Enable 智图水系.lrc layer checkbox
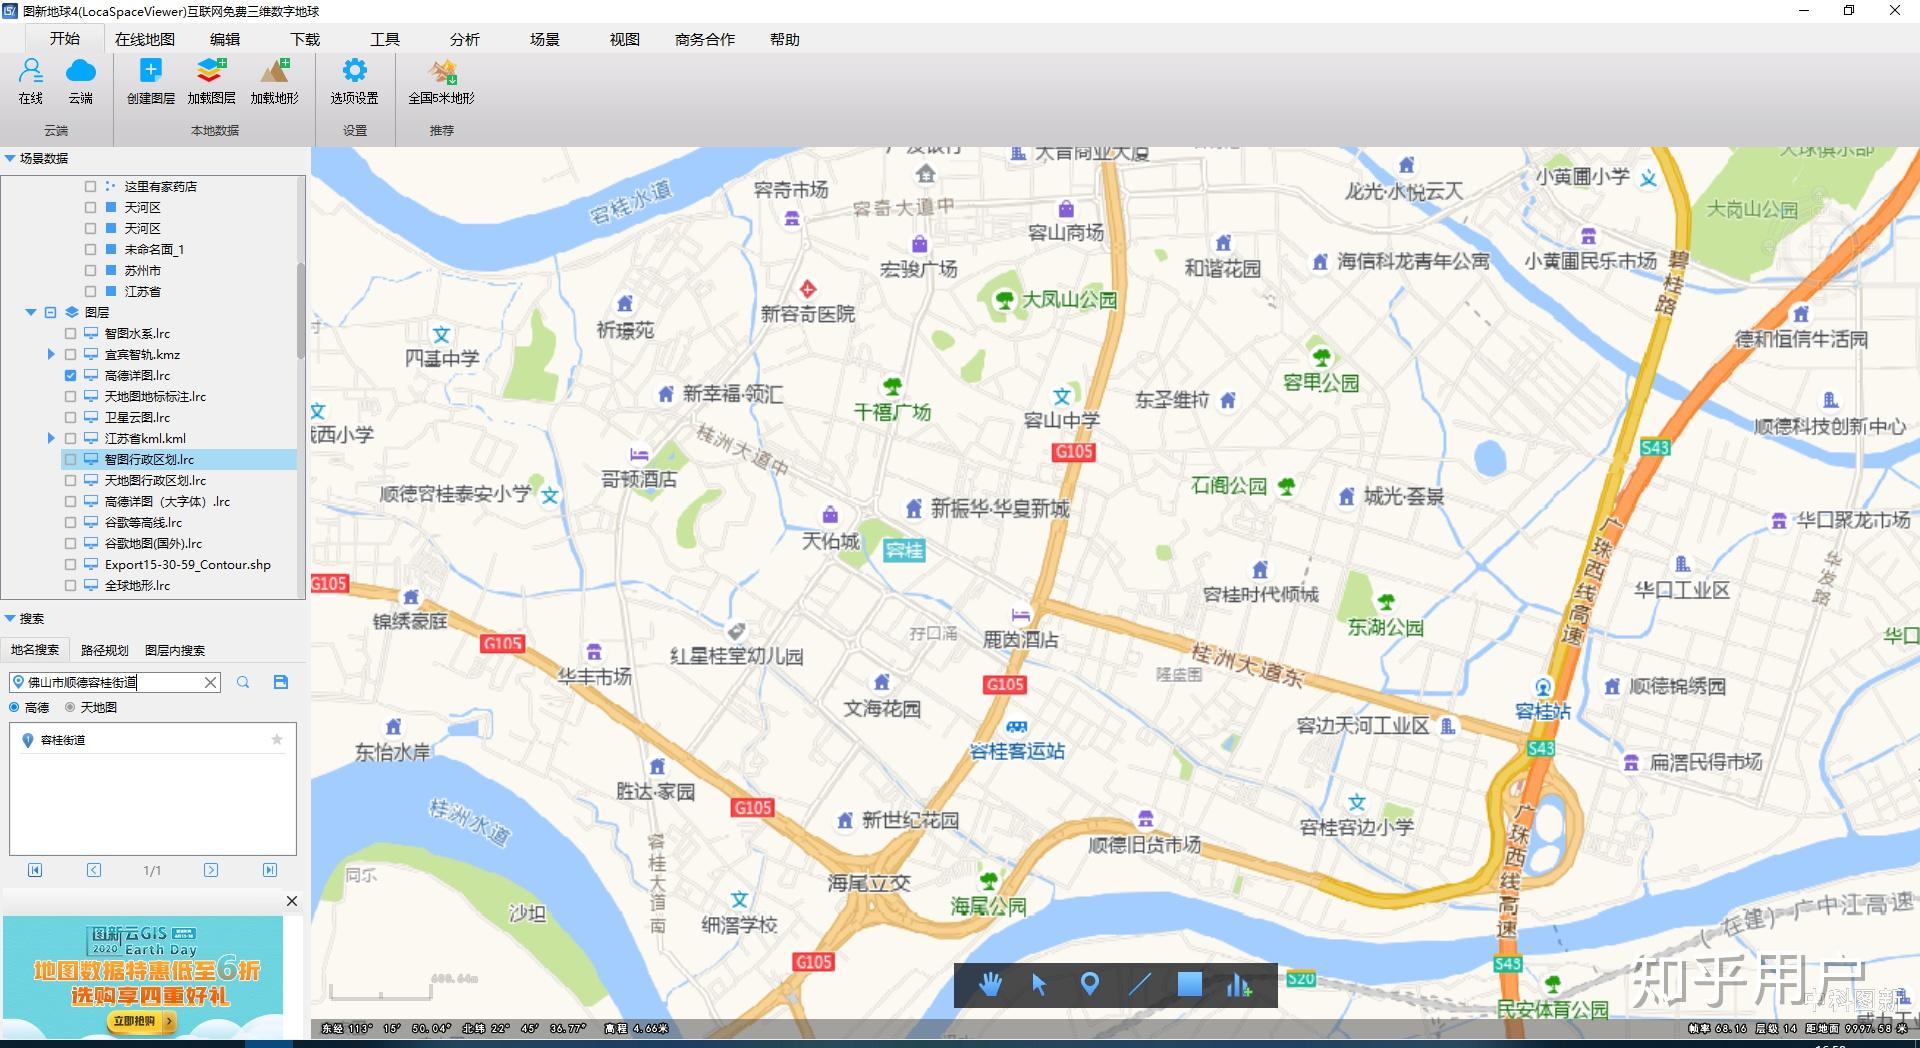This screenshot has width=1920, height=1048. tap(70, 334)
